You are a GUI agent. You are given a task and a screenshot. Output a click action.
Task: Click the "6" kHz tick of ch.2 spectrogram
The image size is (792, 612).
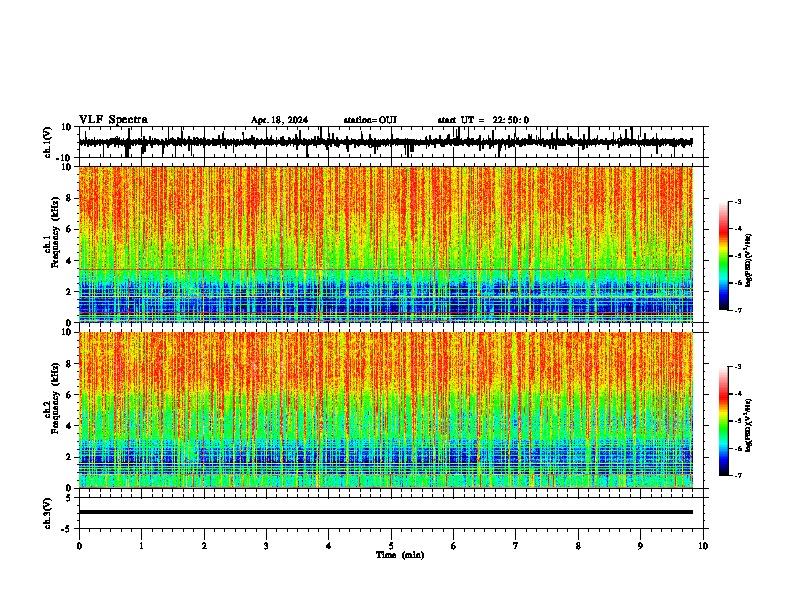(x=69, y=395)
